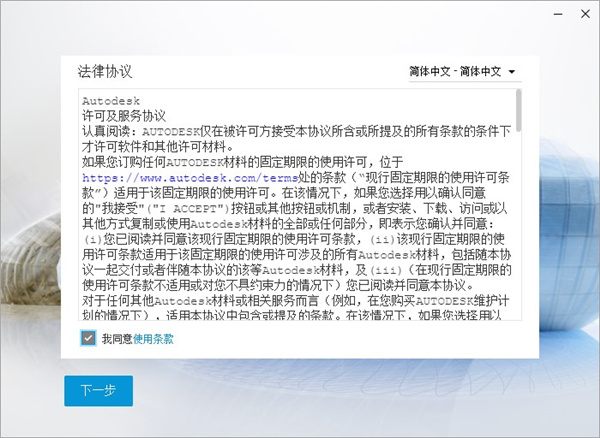
Task: Click the 许可及服务协议 title line
Action: pyautogui.click(x=124, y=116)
